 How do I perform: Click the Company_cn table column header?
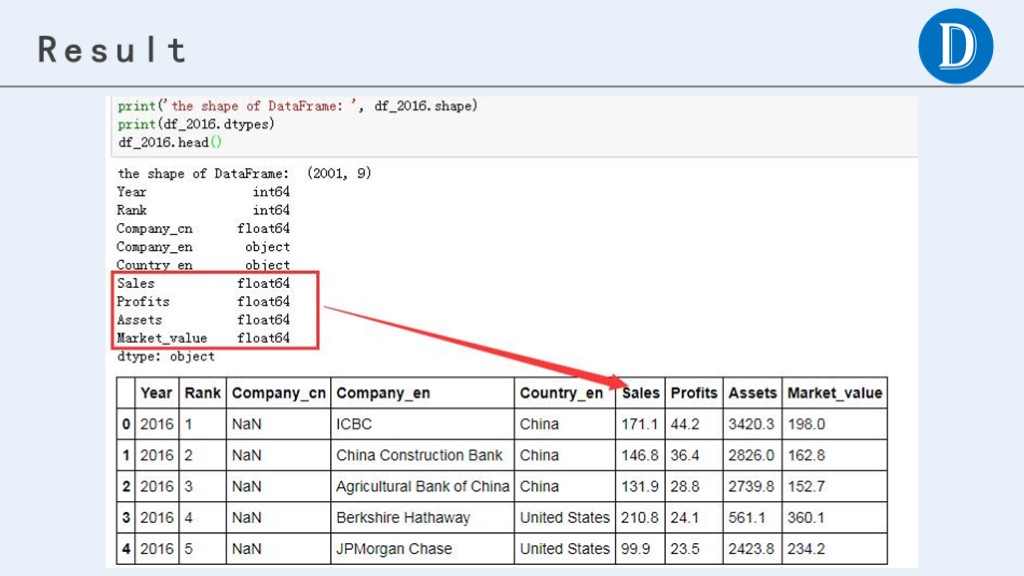278,393
